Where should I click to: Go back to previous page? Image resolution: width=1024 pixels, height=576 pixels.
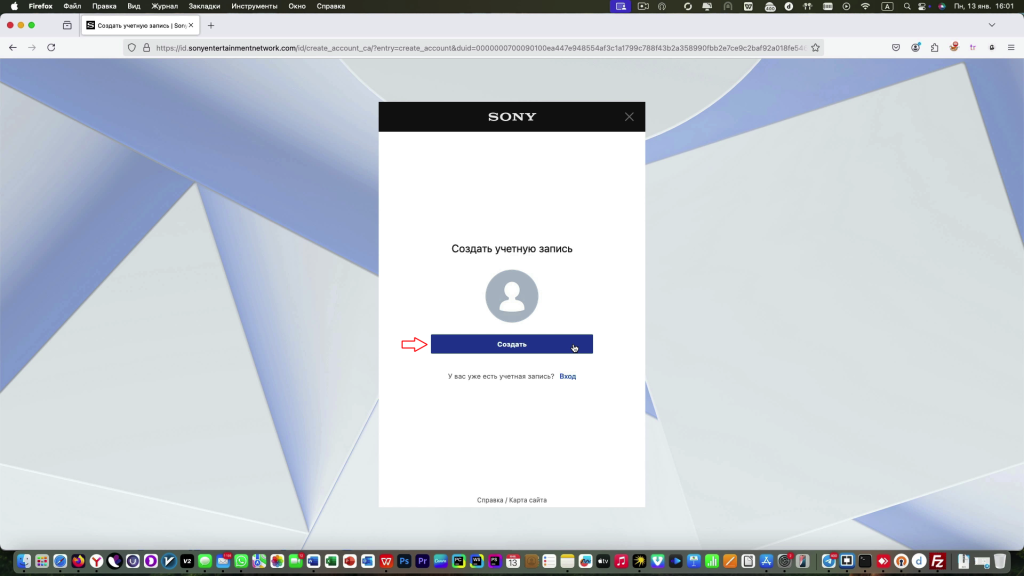point(12,47)
